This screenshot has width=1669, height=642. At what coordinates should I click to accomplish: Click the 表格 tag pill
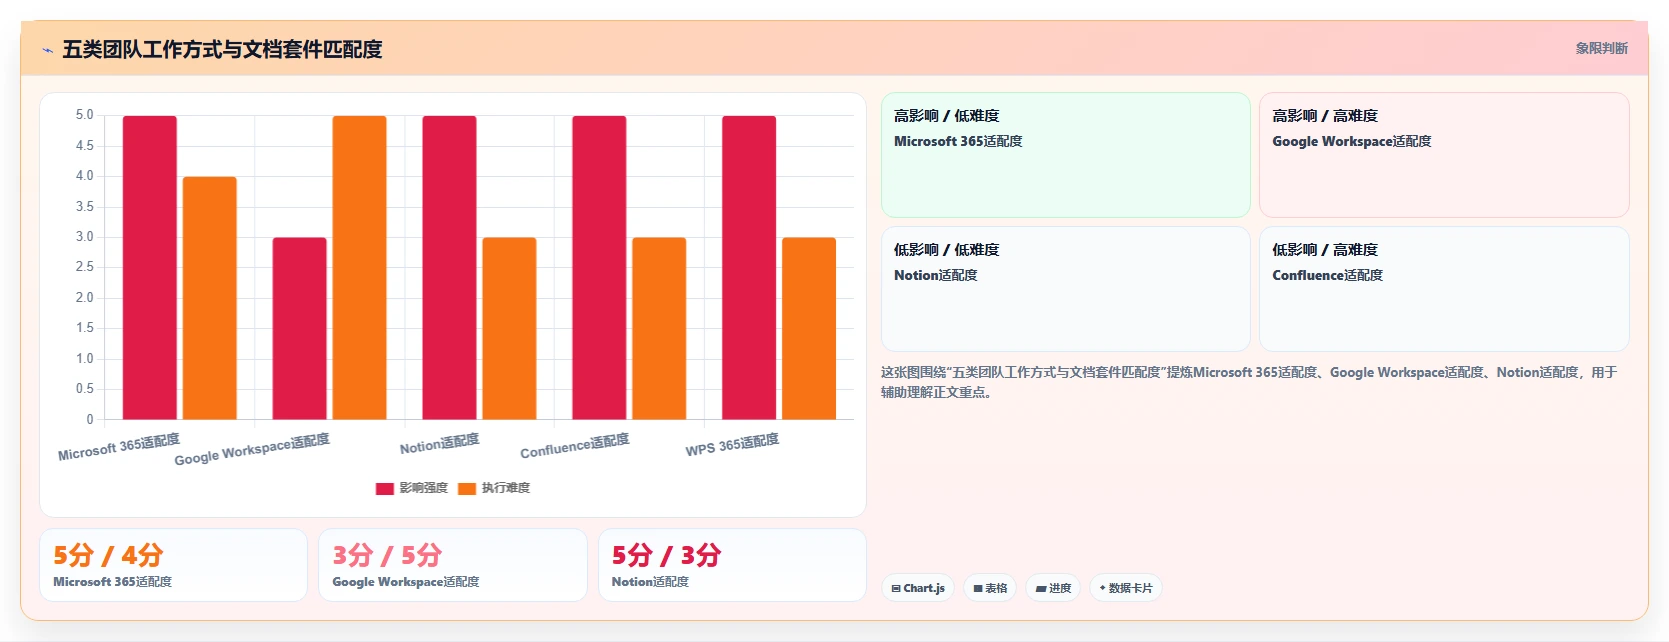coord(990,588)
